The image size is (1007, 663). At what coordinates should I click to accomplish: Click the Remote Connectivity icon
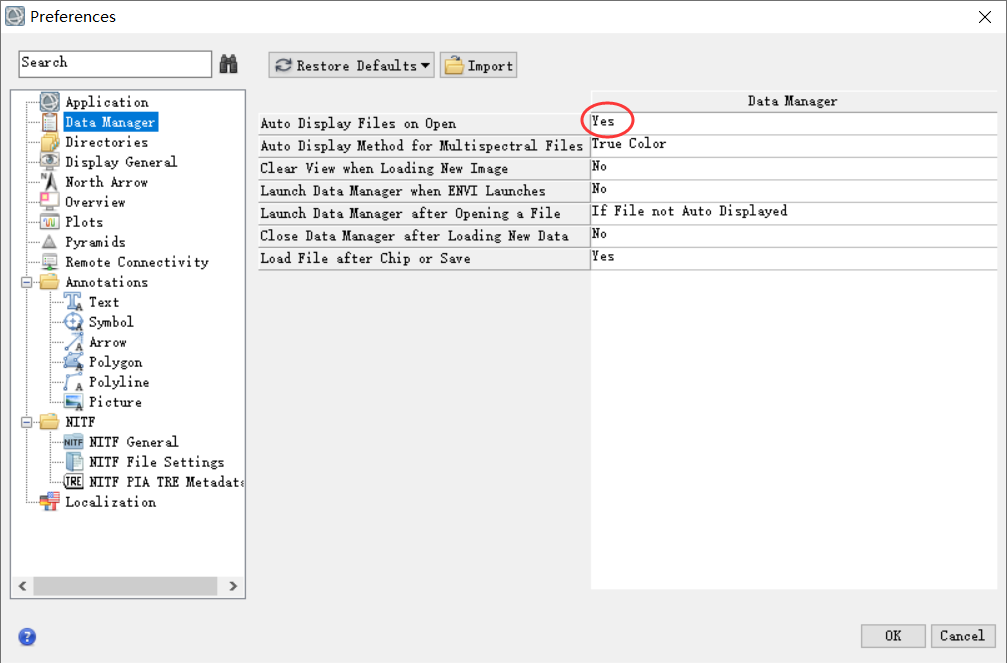[49, 262]
